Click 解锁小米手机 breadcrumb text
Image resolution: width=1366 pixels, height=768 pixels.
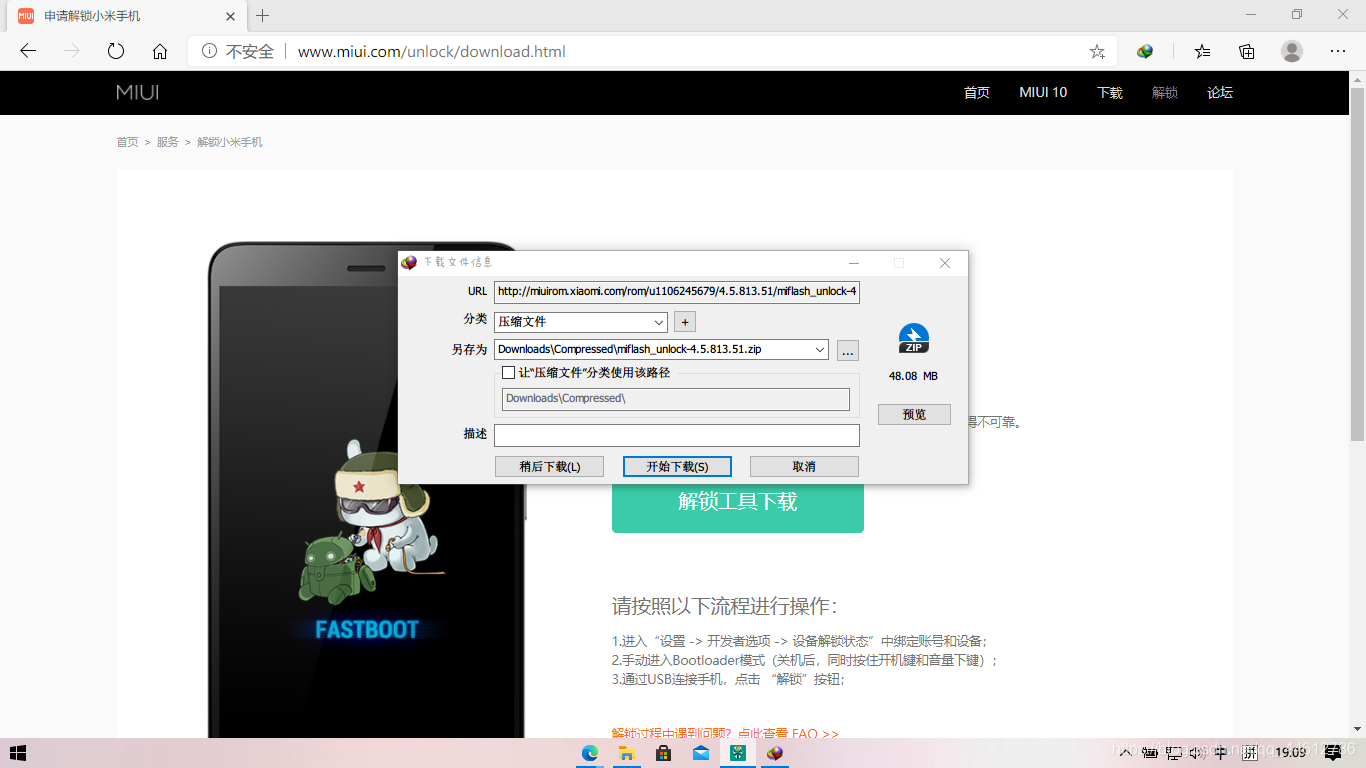tap(230, 142)
